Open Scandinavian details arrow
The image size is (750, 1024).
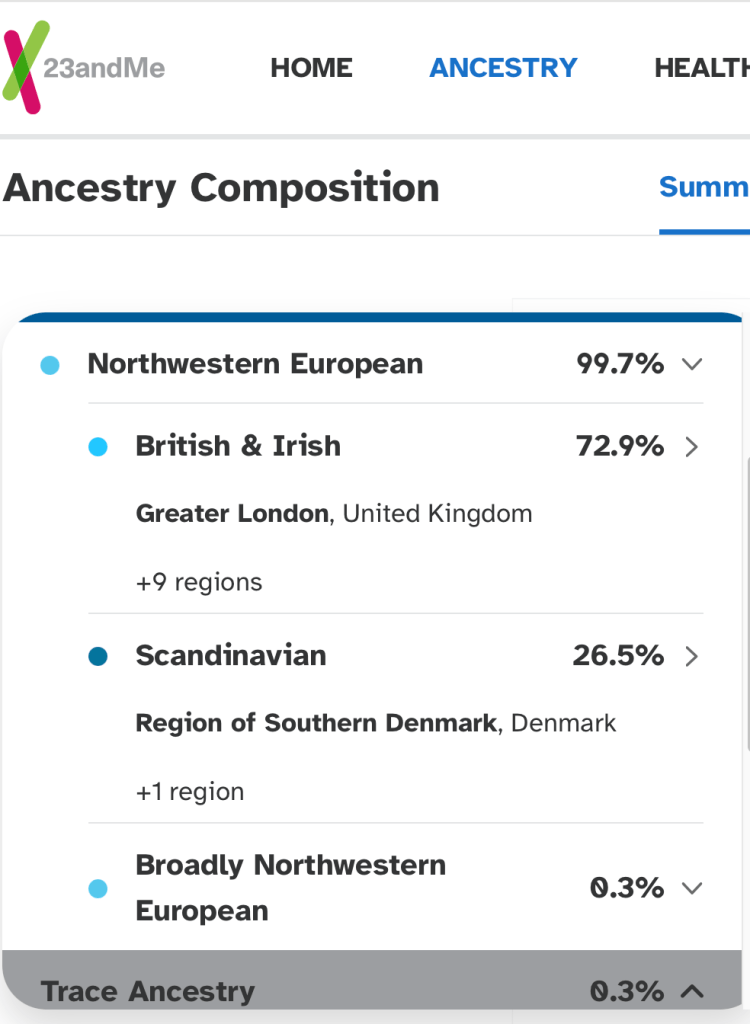click(x=691, y=657)
